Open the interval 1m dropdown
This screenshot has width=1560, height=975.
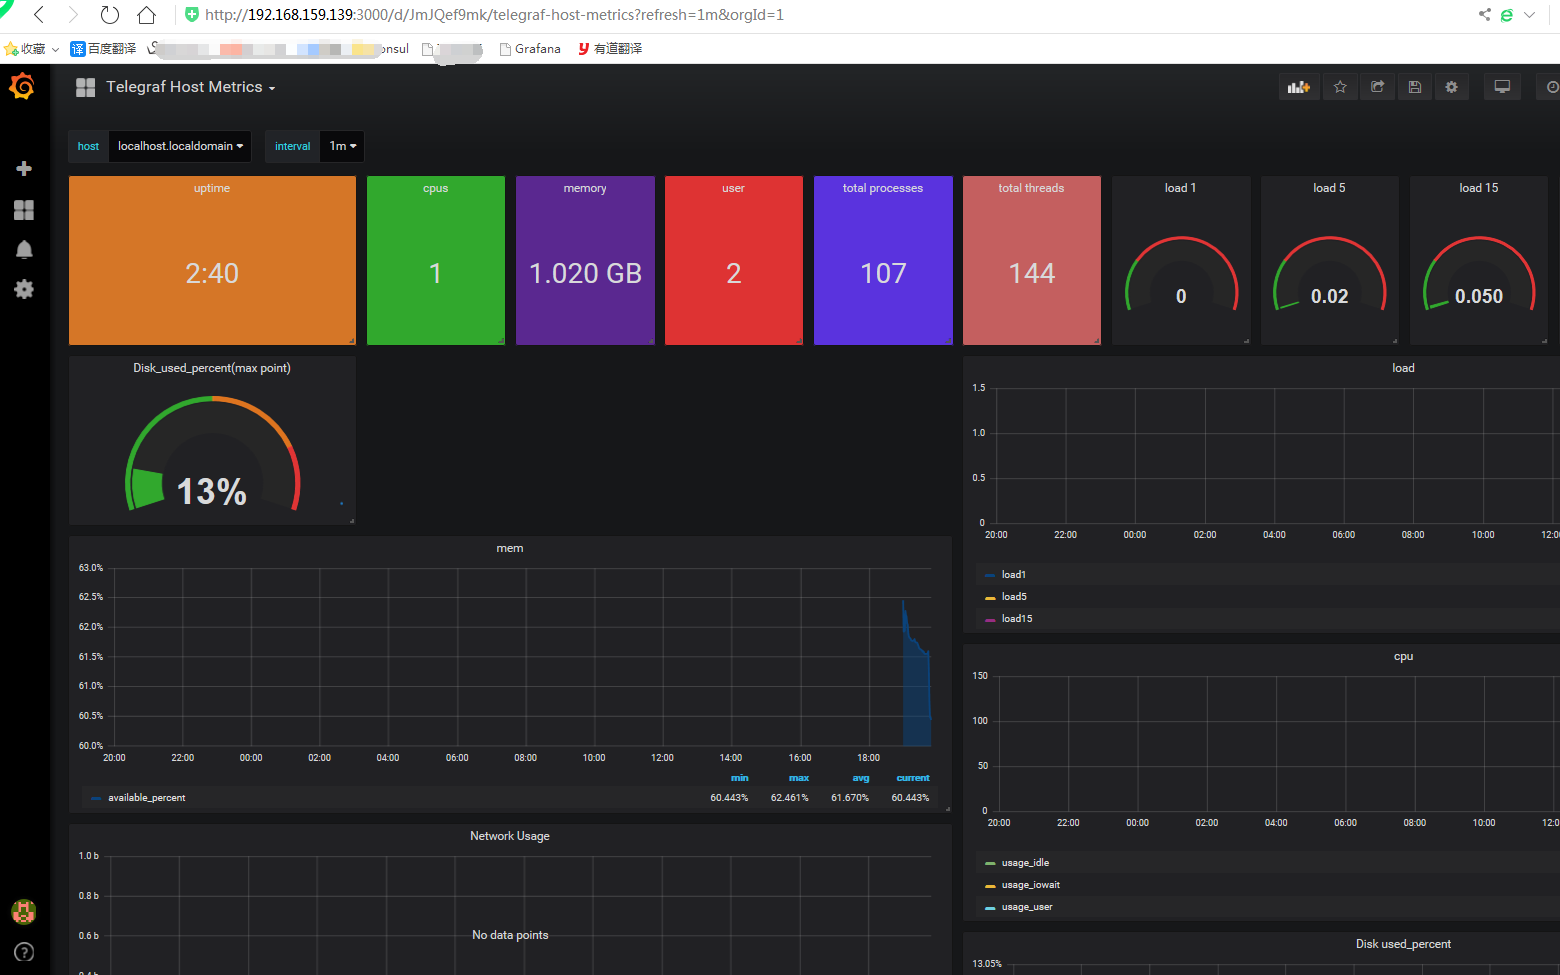342,146
